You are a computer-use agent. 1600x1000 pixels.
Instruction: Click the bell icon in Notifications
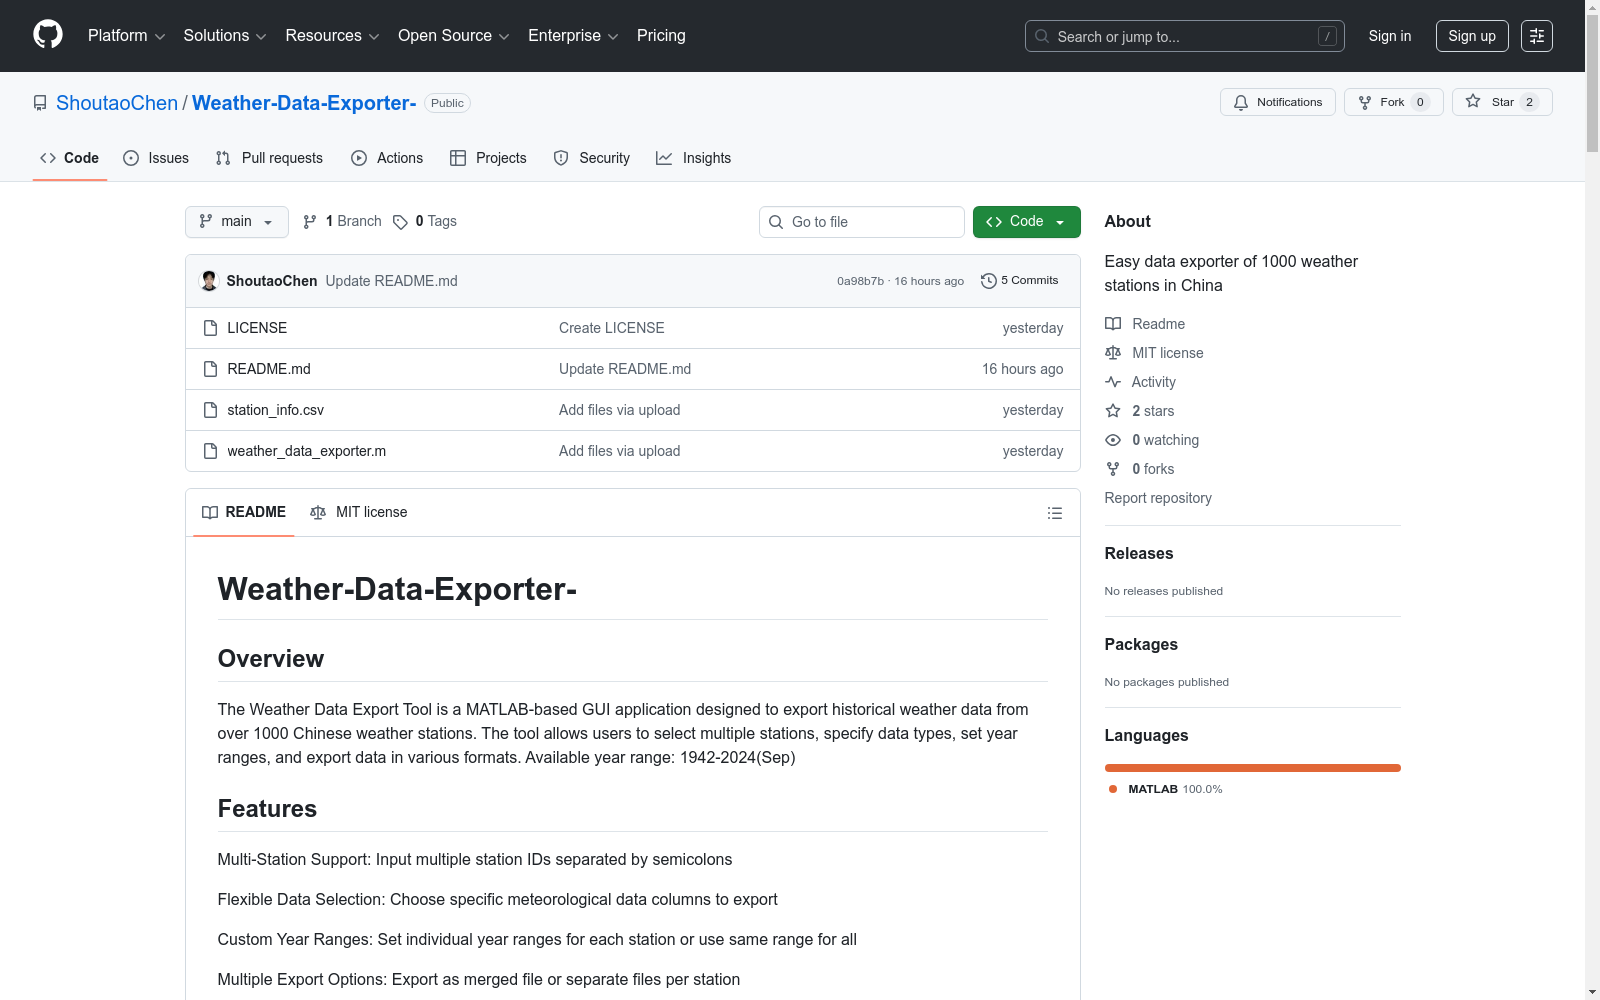(x=1241, y=102)
